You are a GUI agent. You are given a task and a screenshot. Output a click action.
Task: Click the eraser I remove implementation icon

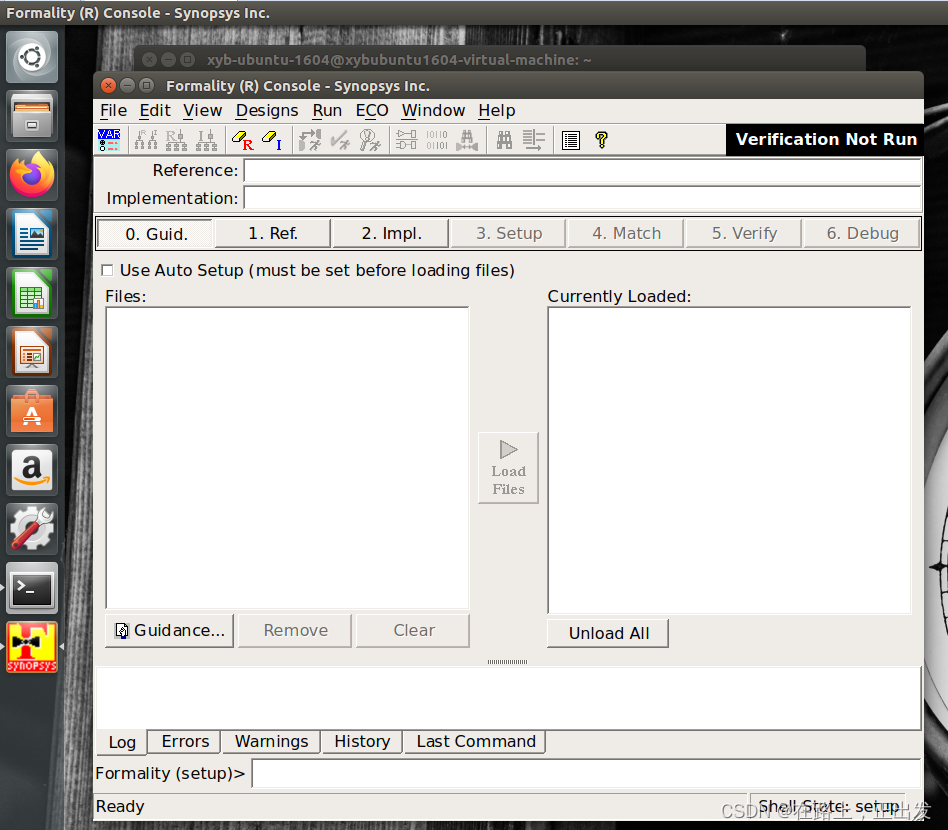[272, 140]
